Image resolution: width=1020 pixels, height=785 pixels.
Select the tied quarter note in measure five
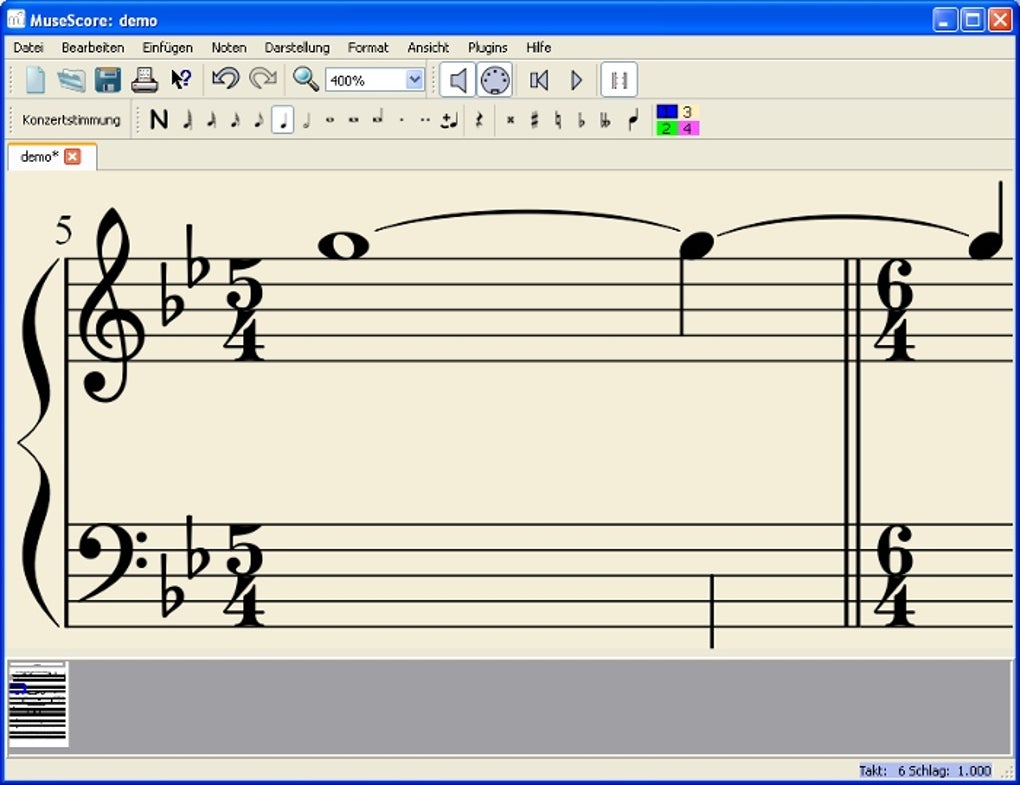[696, 246]
